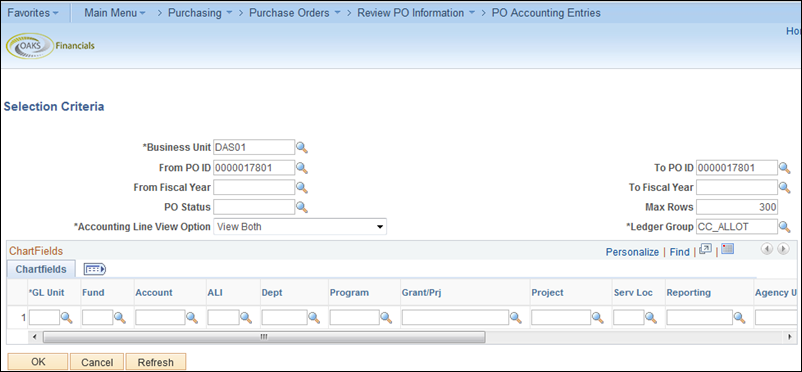This screenshot has height=372, width=802.
Task: Open Accounting Line View Option dropdown
Action: coord(300,227)
